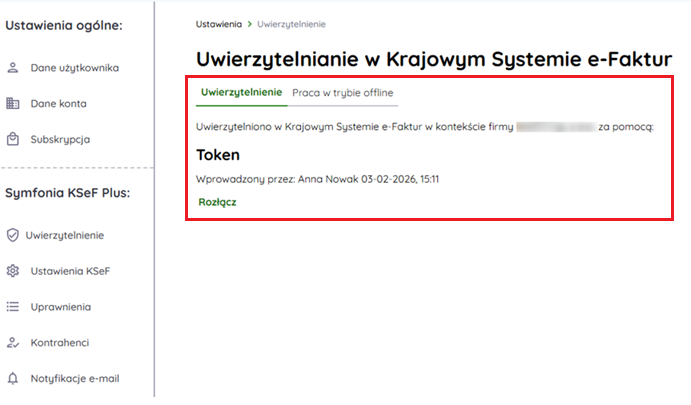Open Notyfikacje e-mail settings label
This screenshot has width=691, height=405.
(77, 379)
